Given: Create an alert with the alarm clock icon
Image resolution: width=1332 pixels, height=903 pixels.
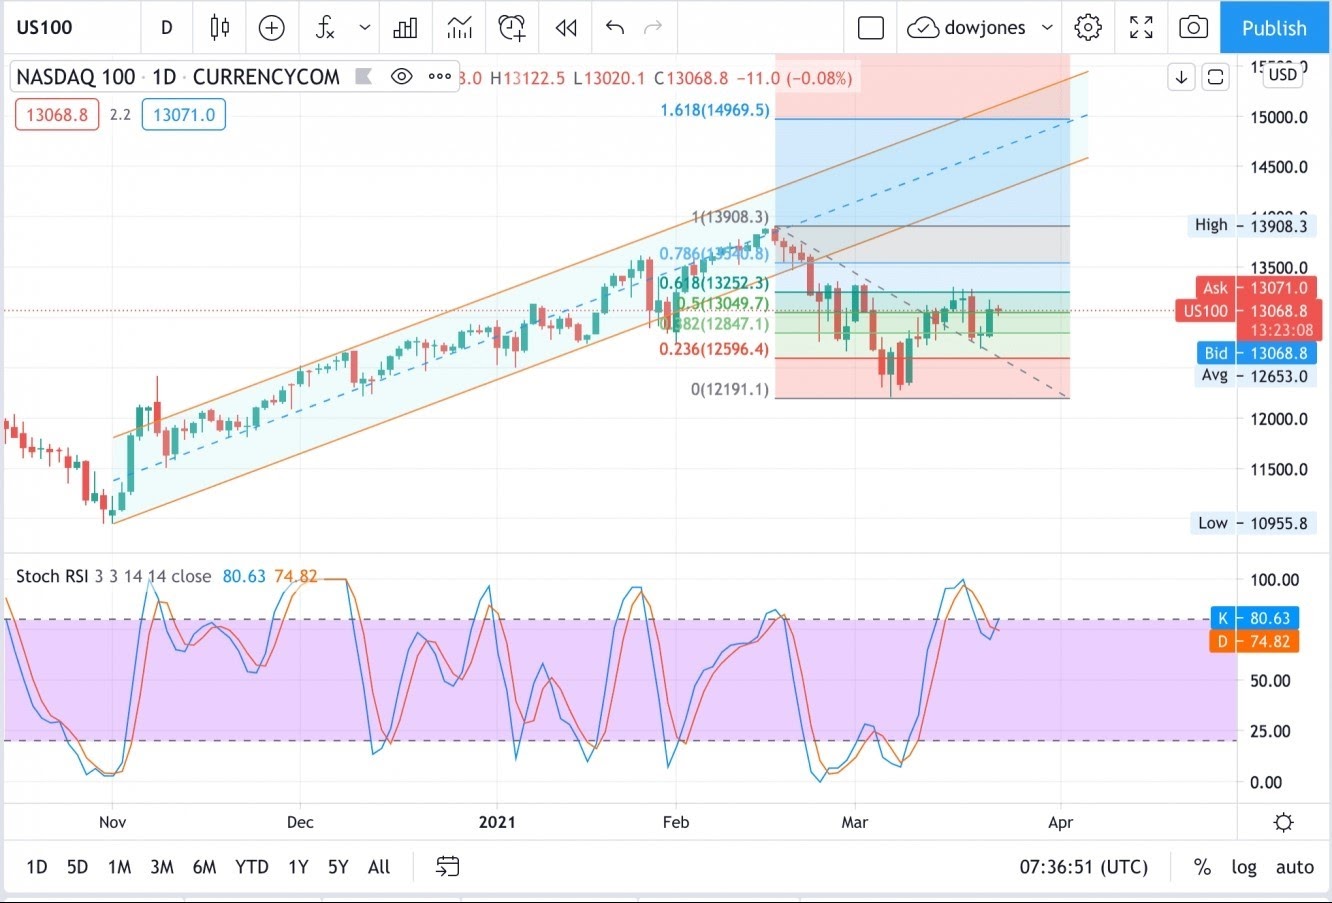Looking at the screenshot, I should pyautogui.click(x=512, y=28).
